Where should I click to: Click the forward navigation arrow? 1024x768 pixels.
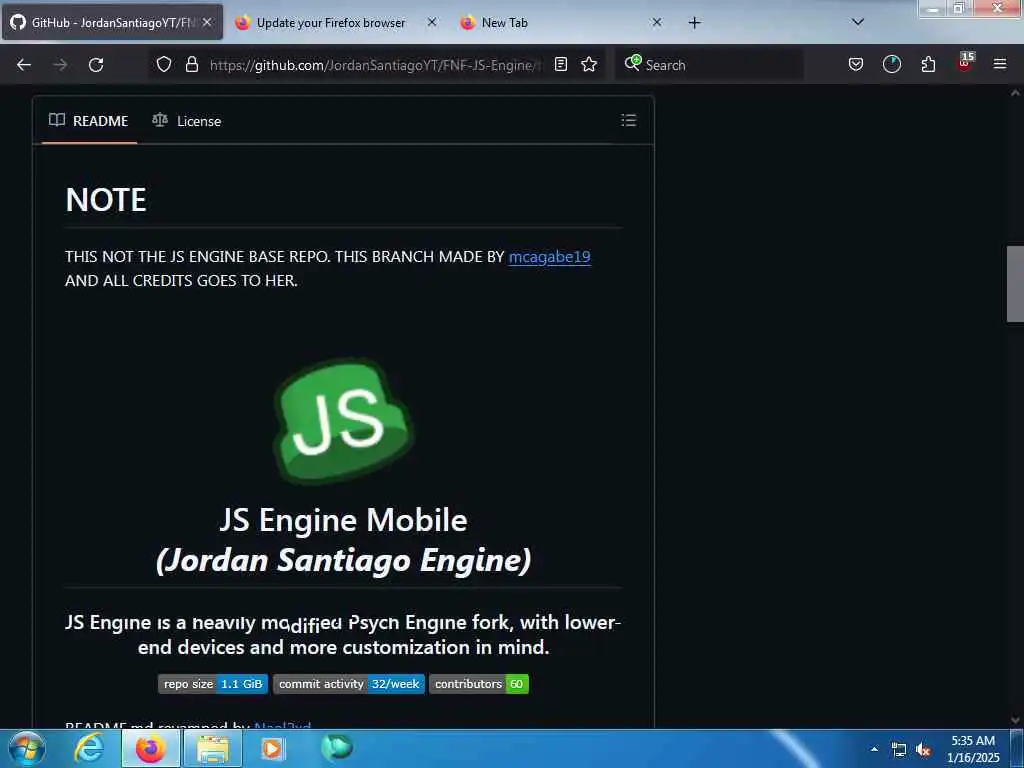point(60,65)
